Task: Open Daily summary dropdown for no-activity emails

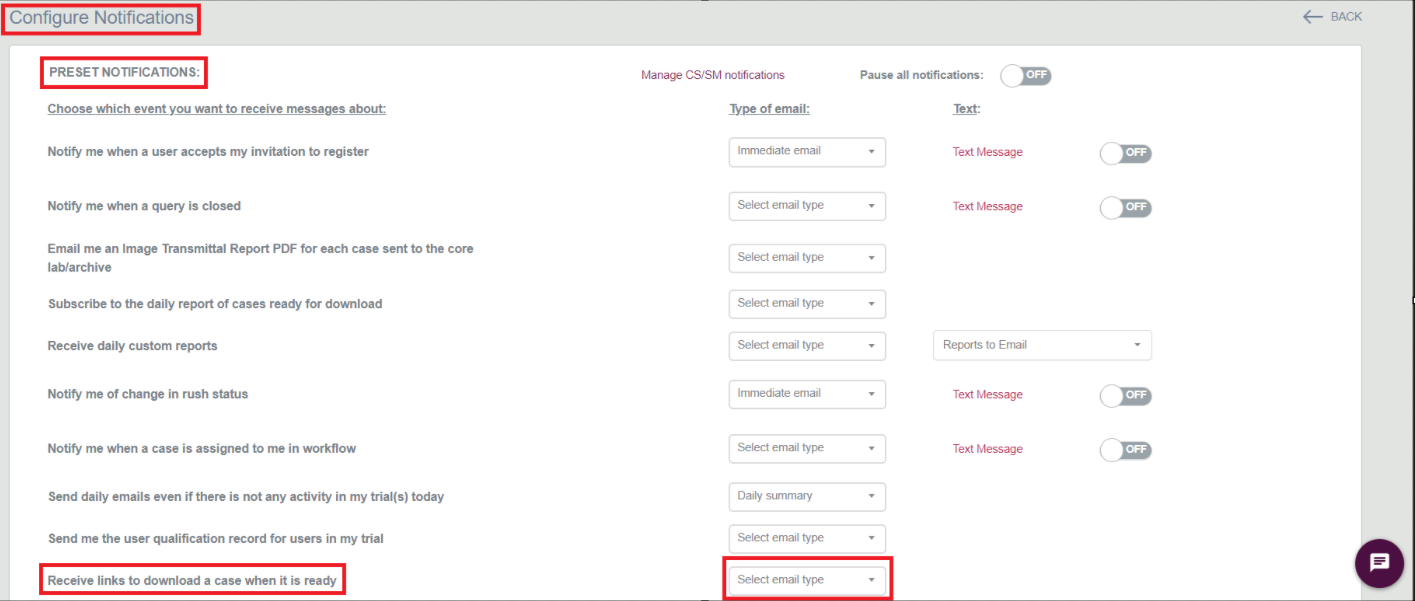Action: pos(806,496)
